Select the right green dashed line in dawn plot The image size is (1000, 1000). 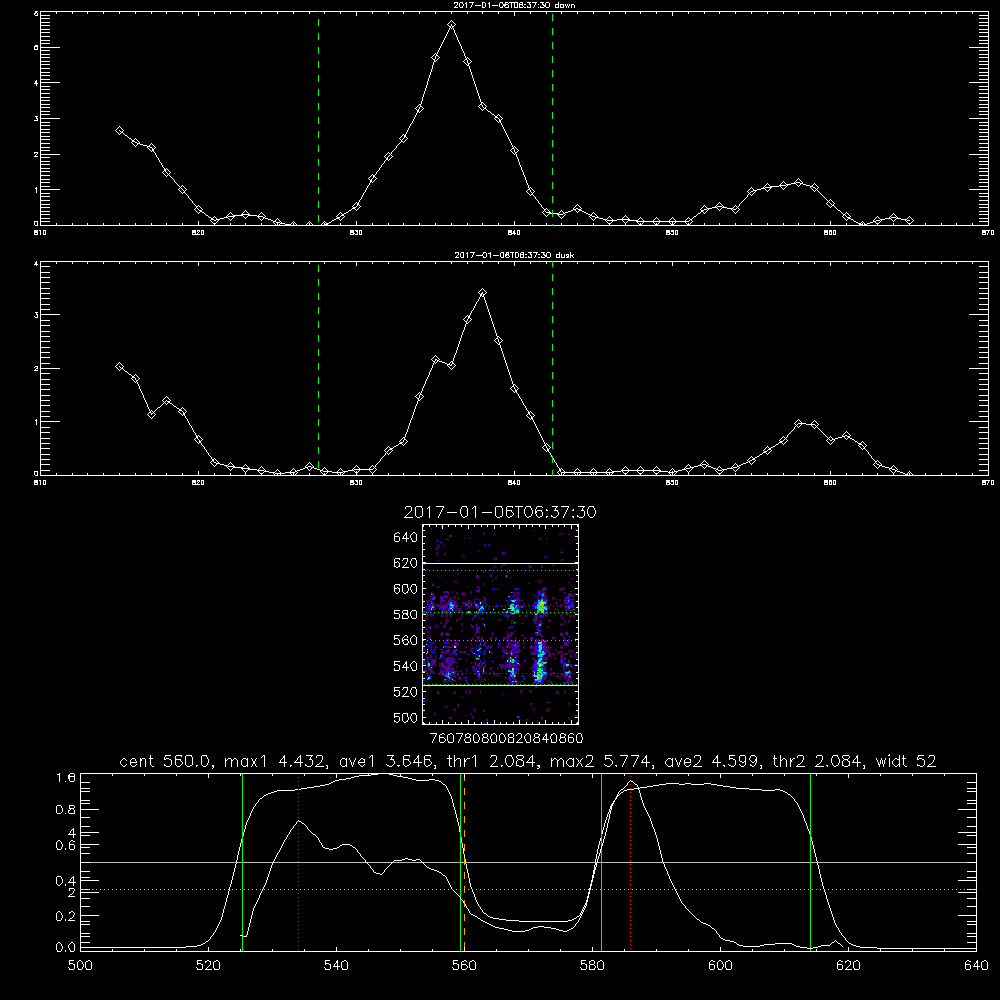(552, 118)
